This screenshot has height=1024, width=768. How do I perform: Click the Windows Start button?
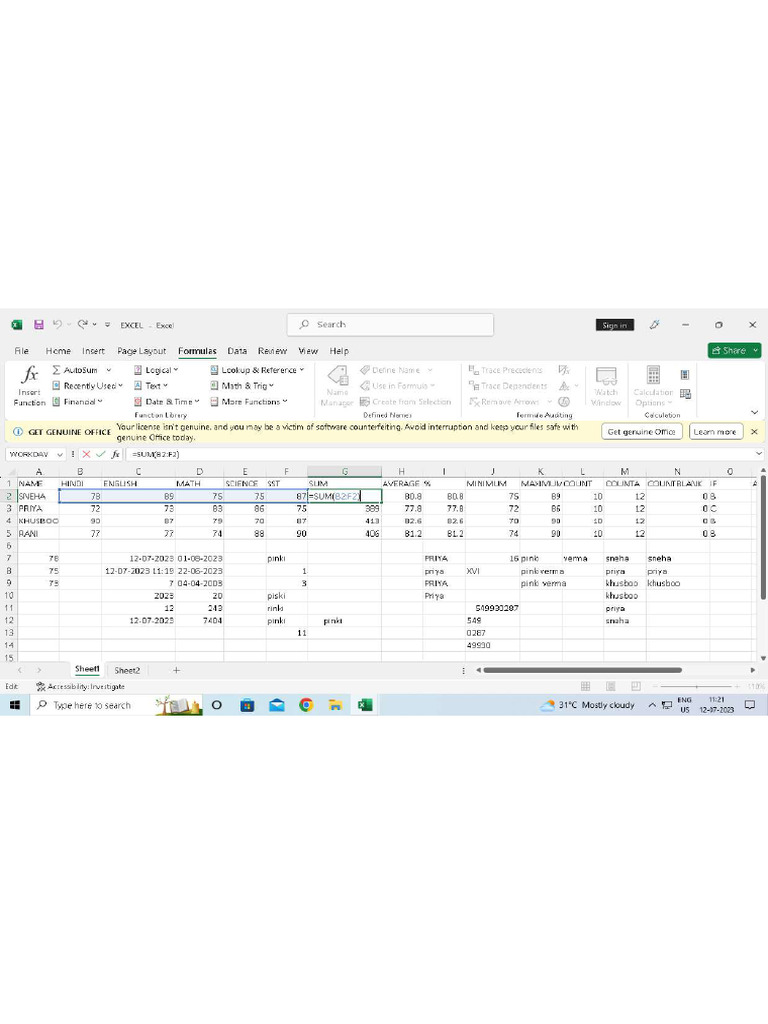coord(15,705)
